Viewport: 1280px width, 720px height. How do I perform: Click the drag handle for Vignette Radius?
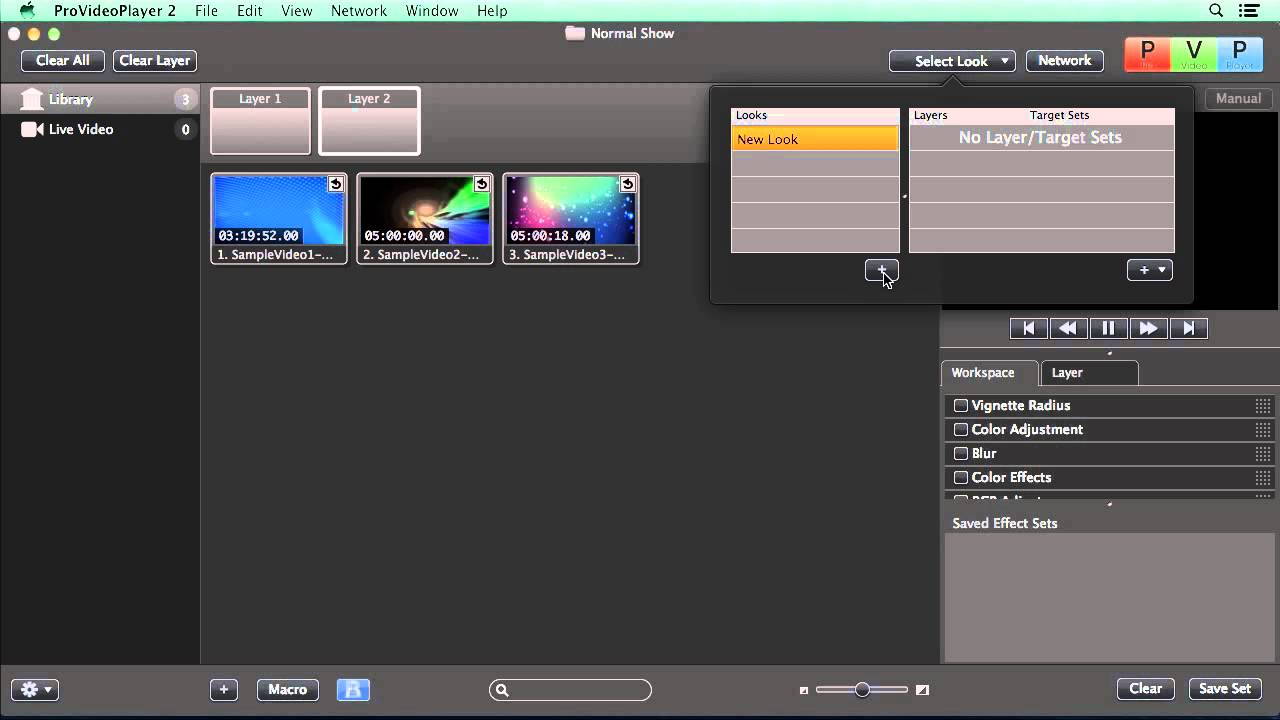click(x=1263, y=405)
